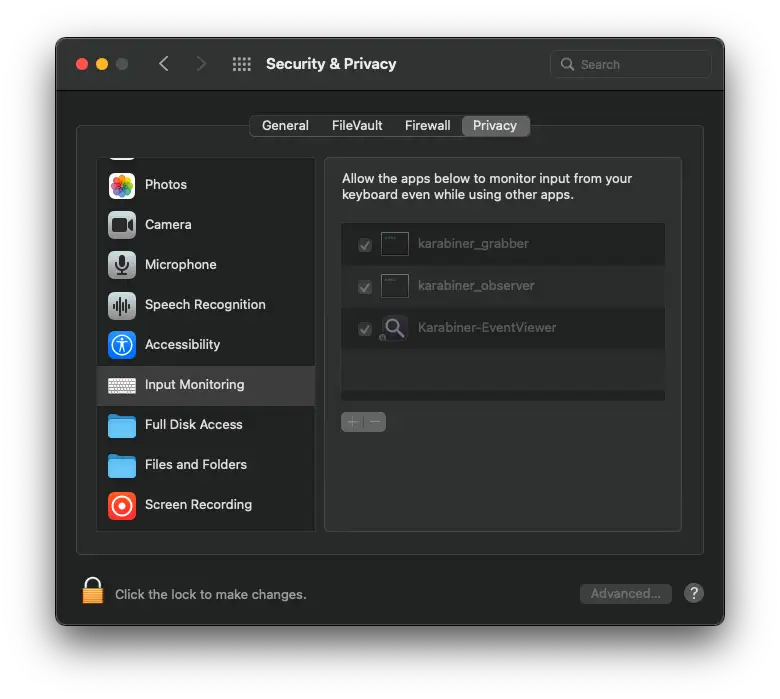Select the Files and Folders label
The width and height of the screenshot is (780, 699).
click(x=195, y=464)
